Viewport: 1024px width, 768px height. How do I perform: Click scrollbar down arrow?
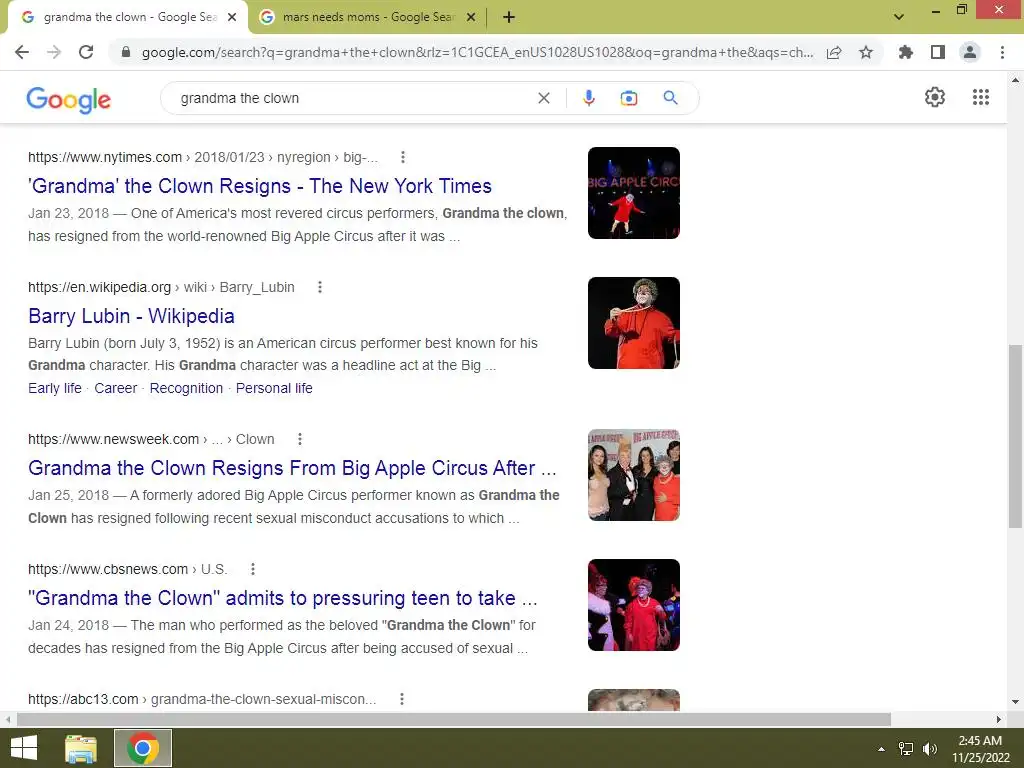coord(1015,703)
